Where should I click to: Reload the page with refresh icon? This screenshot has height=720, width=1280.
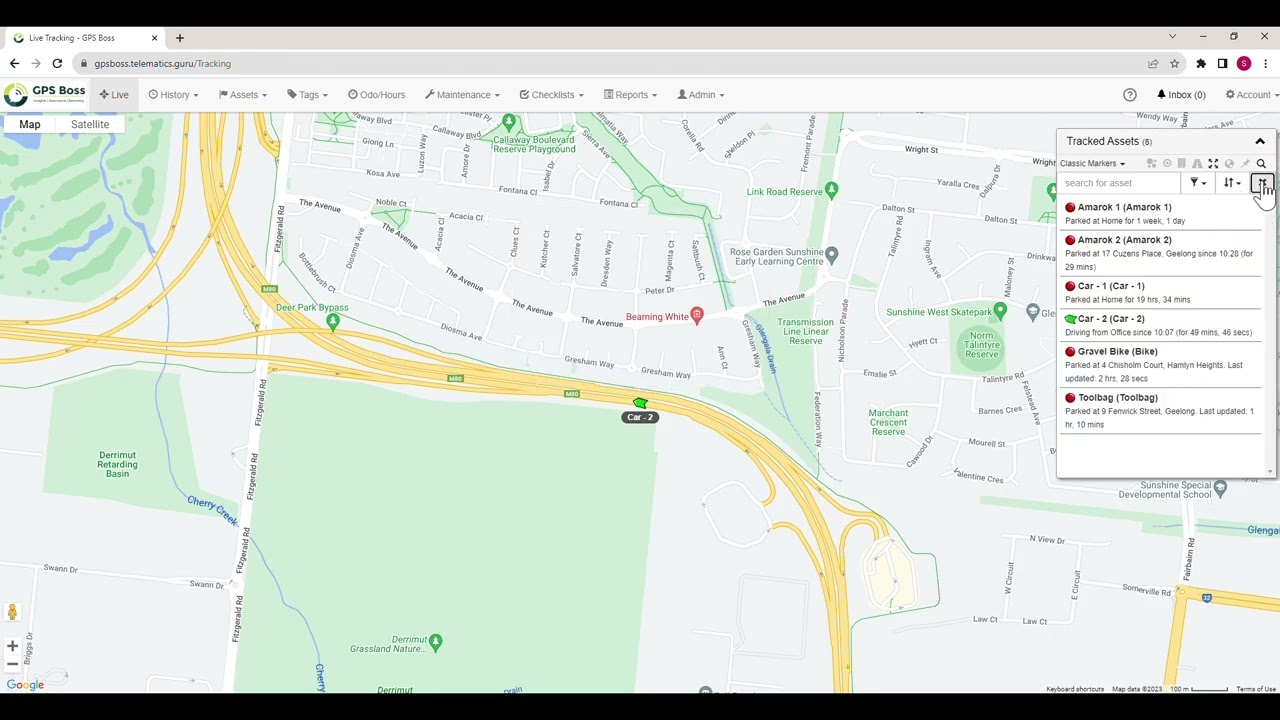57,64
